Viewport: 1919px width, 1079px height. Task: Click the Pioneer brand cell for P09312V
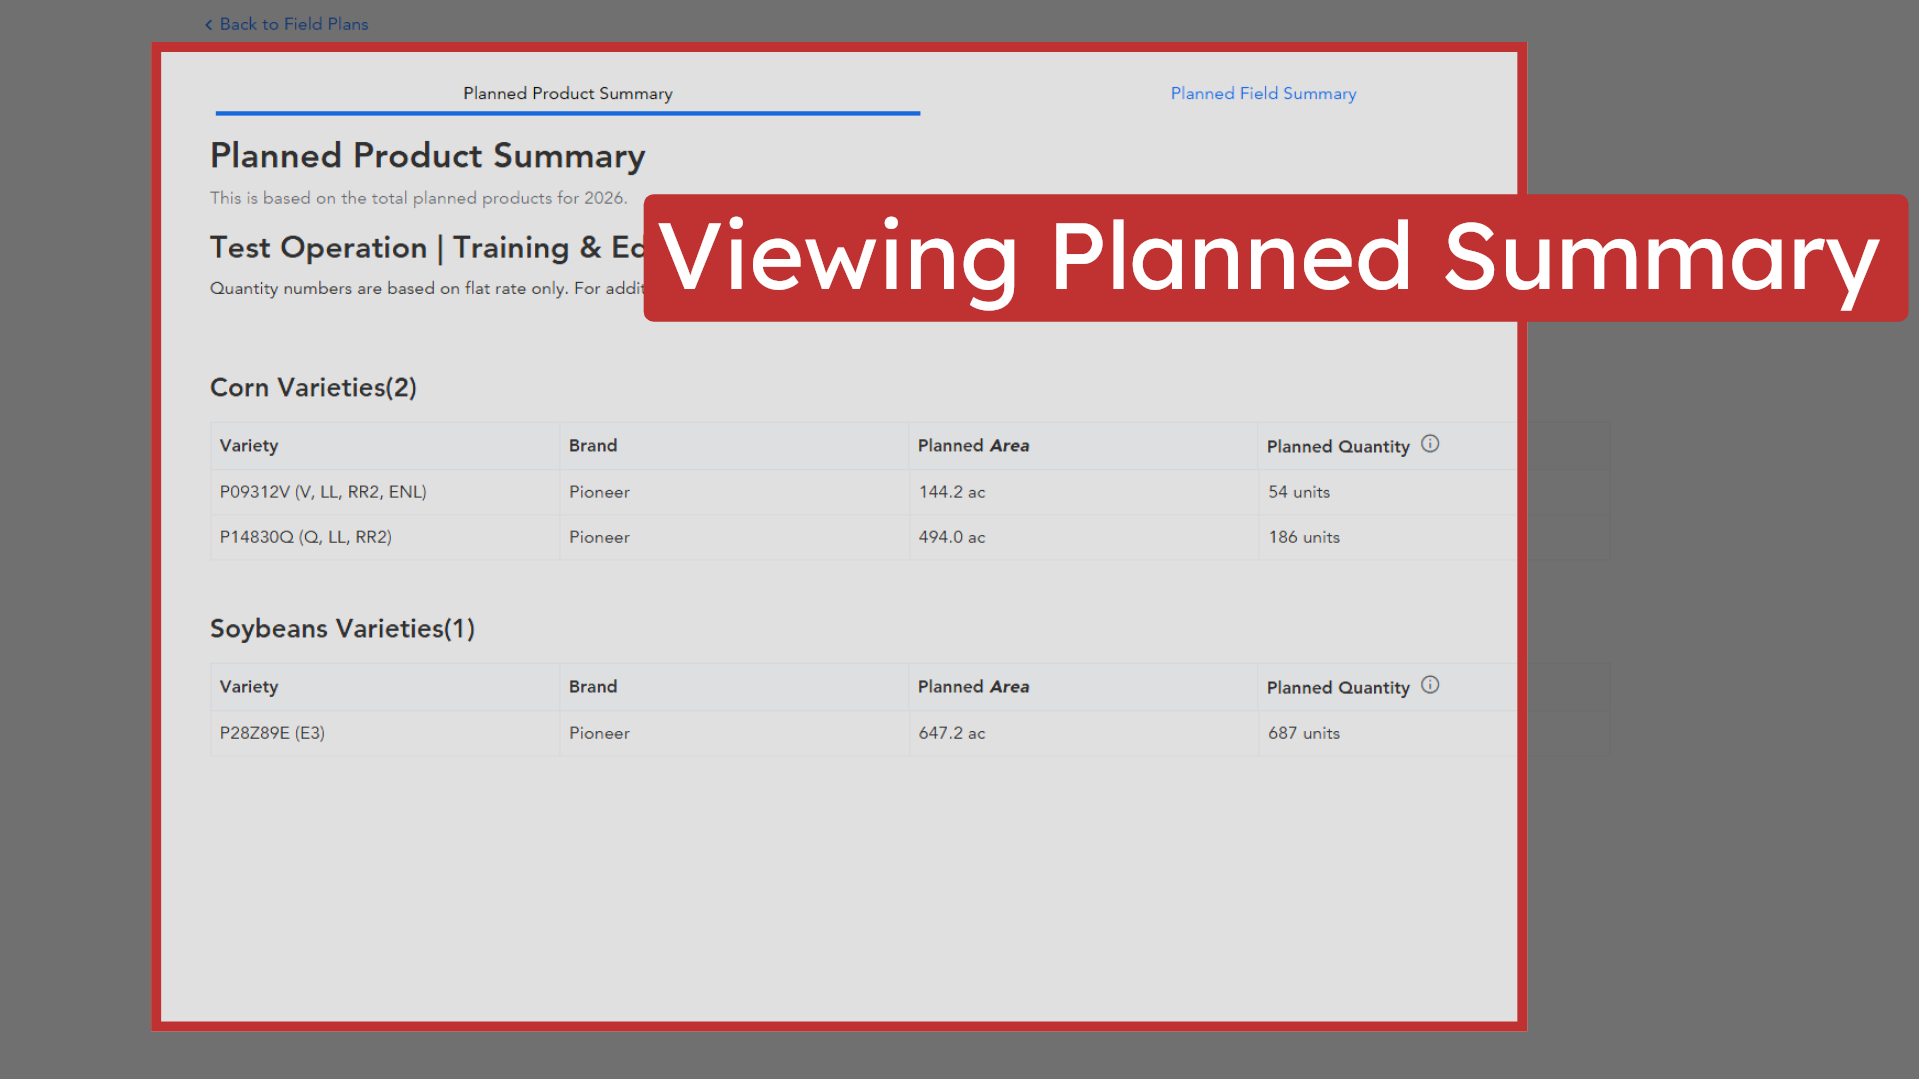734,492
